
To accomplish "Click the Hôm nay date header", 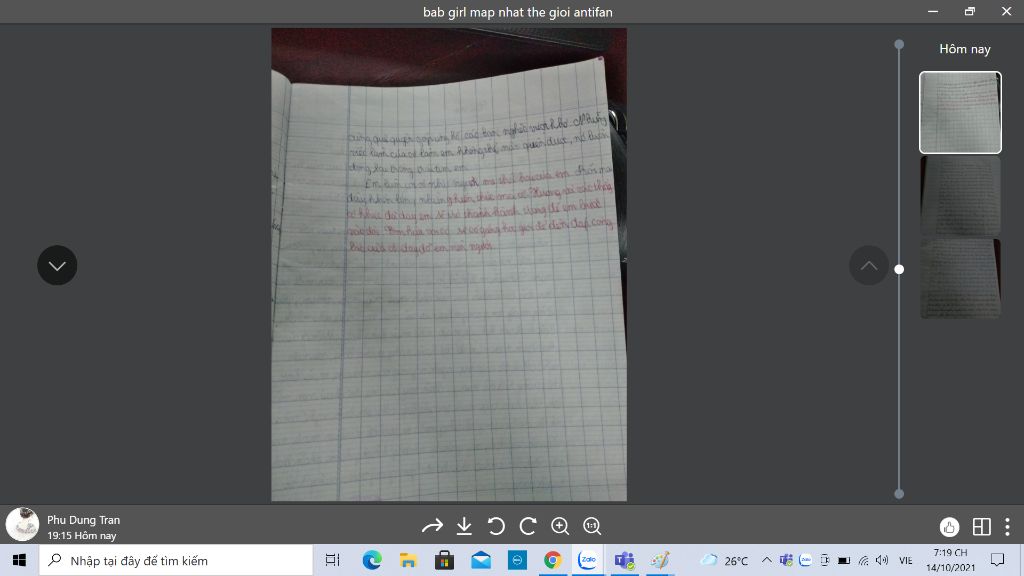I will click(x=965, y=49).
